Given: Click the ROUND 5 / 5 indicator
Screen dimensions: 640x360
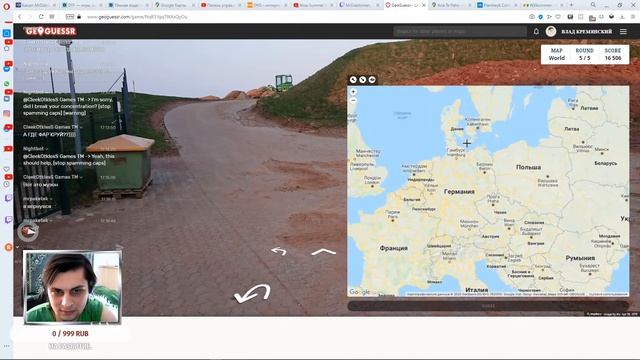Looking at the screenshot, I should click(x=584, y=54).
